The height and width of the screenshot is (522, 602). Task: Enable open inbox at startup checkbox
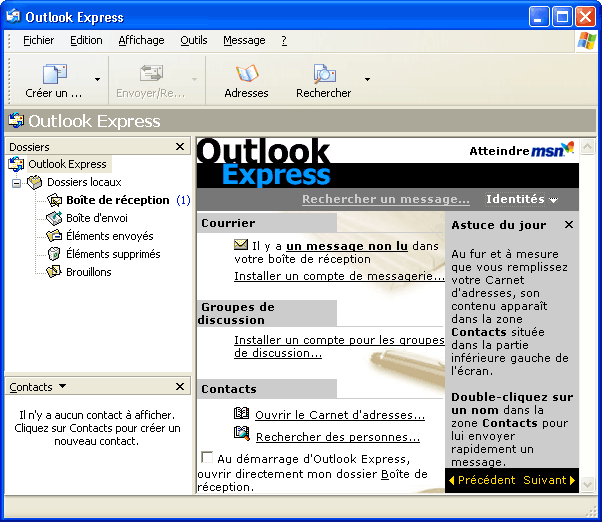coord(207,457)
